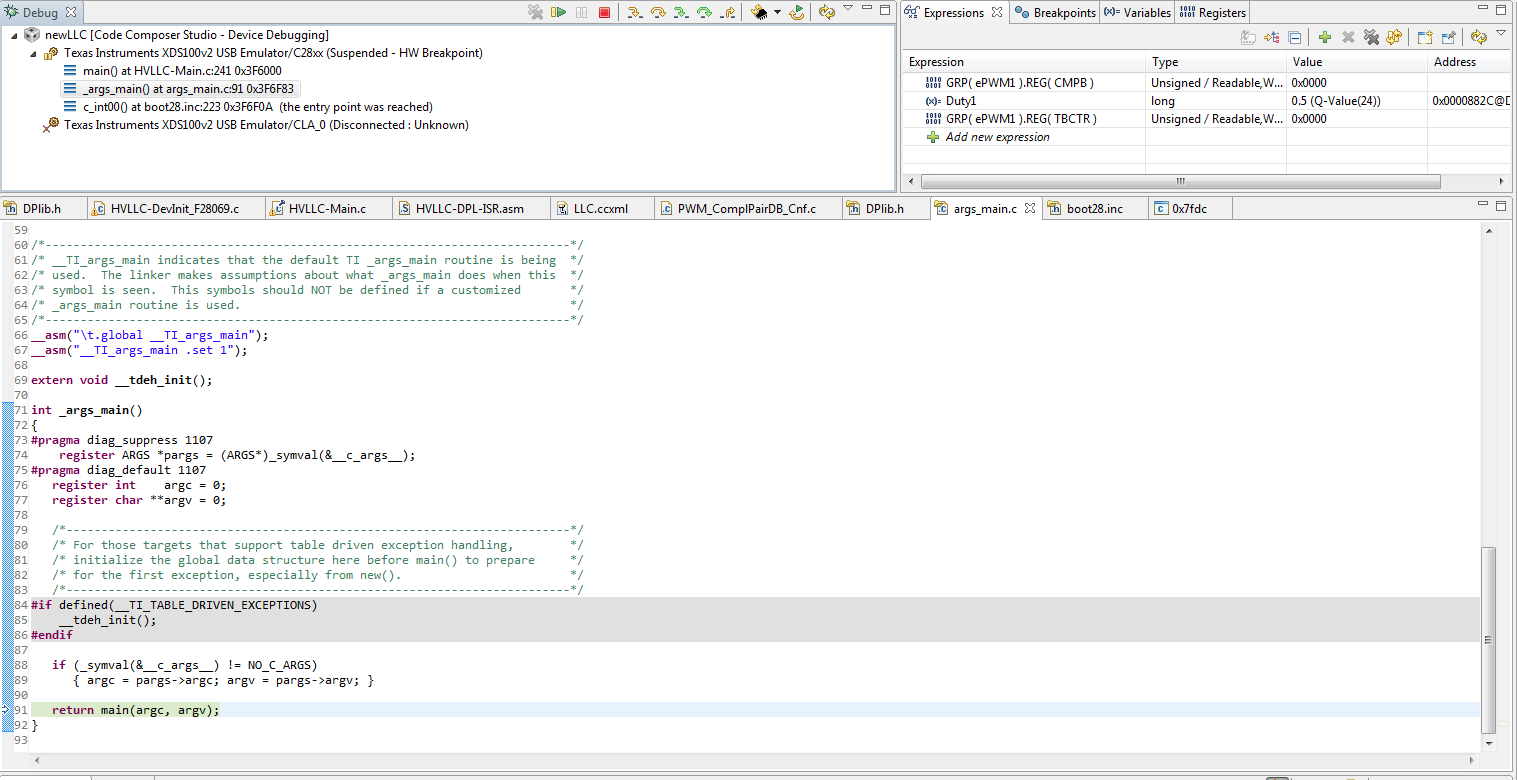Click green Assembly Step Into icon
The width and height of the screenshot is (1517, 780).
[681, 12]
